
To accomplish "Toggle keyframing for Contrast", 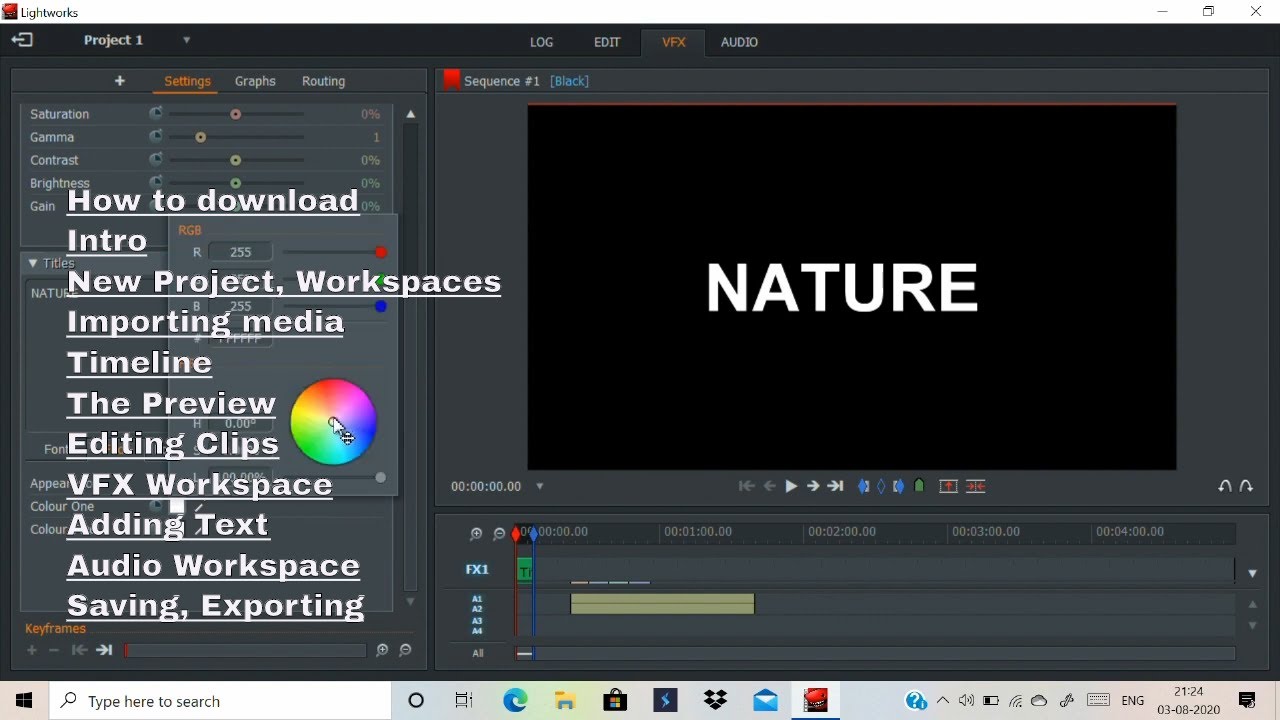I will pyautogui.click(x=156, y=160).
